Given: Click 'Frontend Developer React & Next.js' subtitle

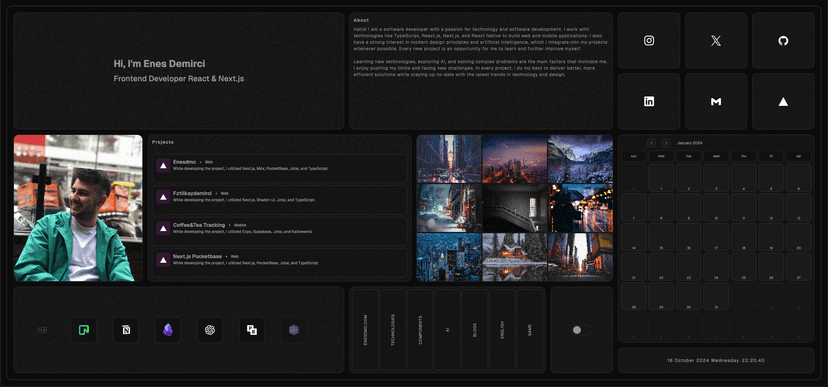Looking at the screenshot, I should coord(179,79).
